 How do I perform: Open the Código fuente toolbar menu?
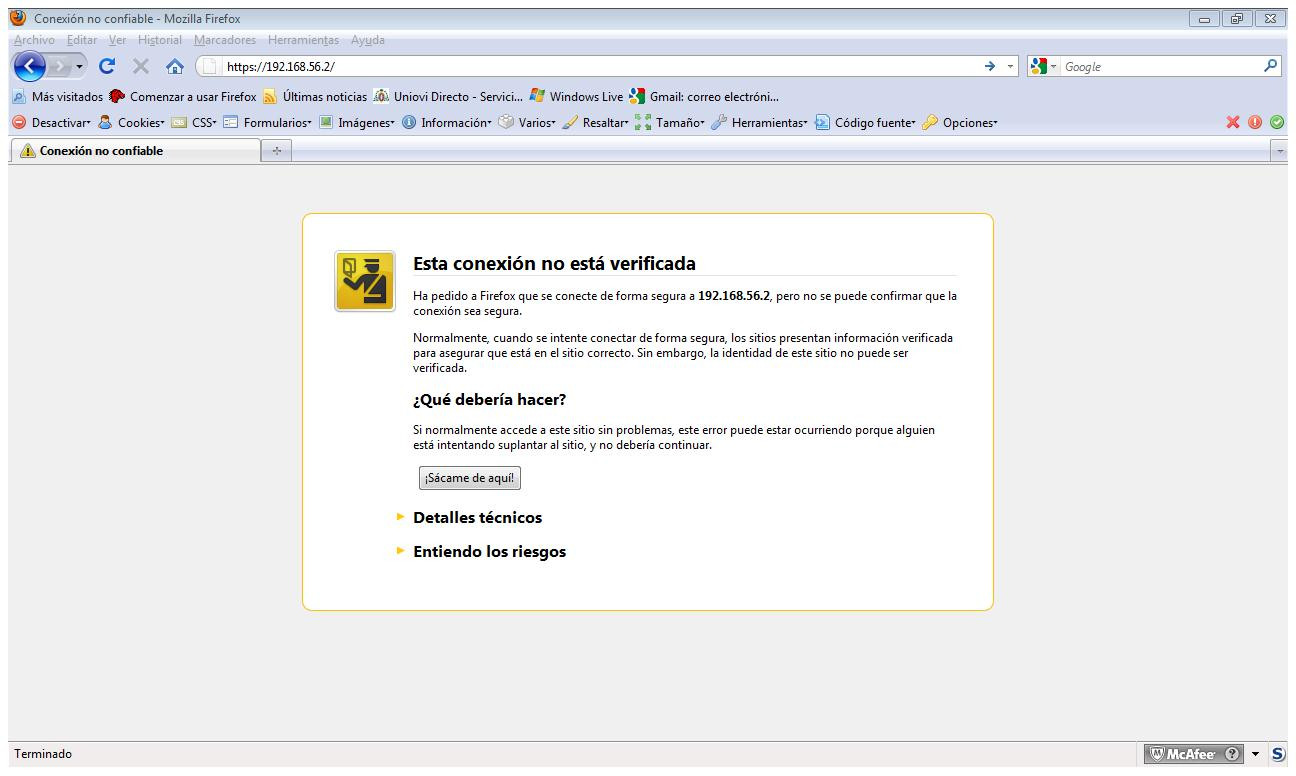click(867, 123)
